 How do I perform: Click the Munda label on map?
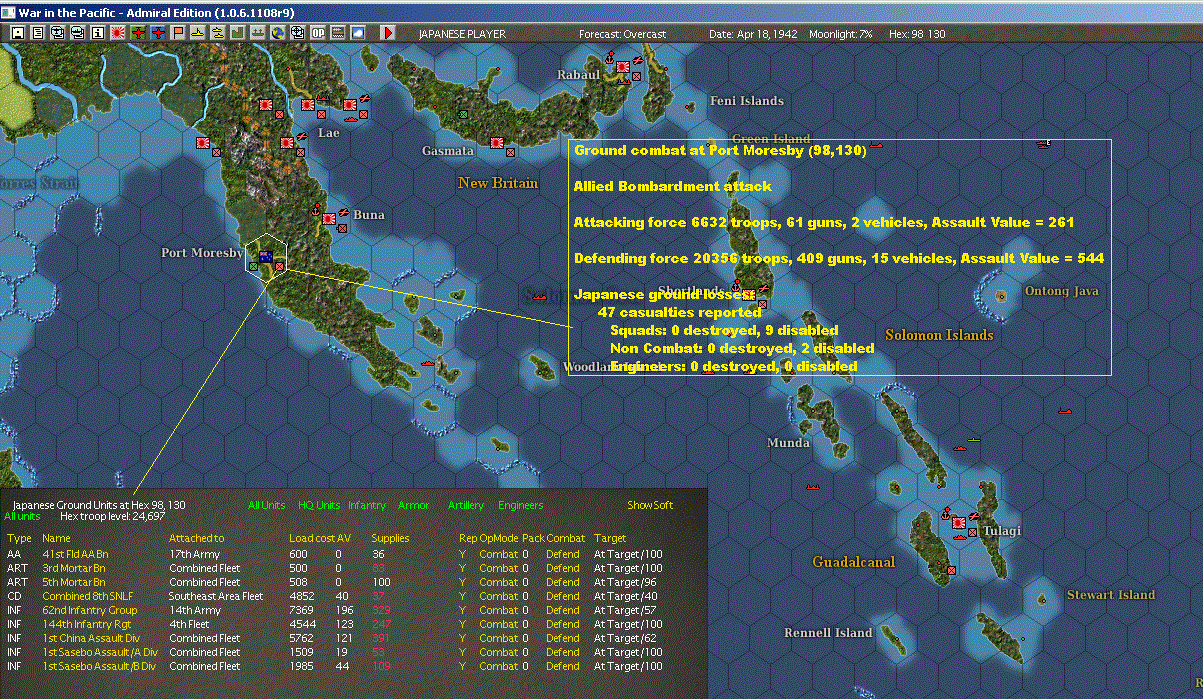pos(789,442)
